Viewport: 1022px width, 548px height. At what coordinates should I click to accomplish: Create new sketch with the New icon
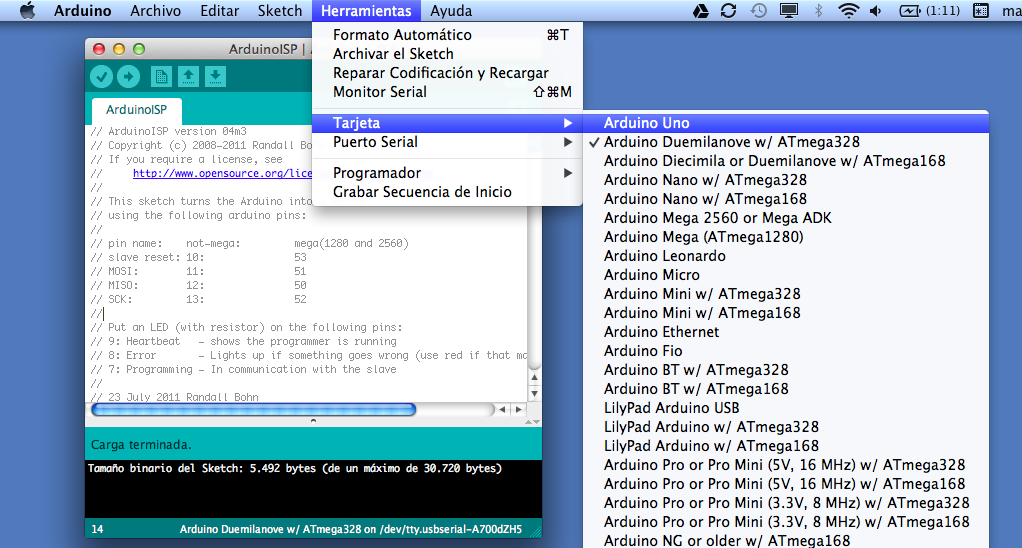(161, 77)
